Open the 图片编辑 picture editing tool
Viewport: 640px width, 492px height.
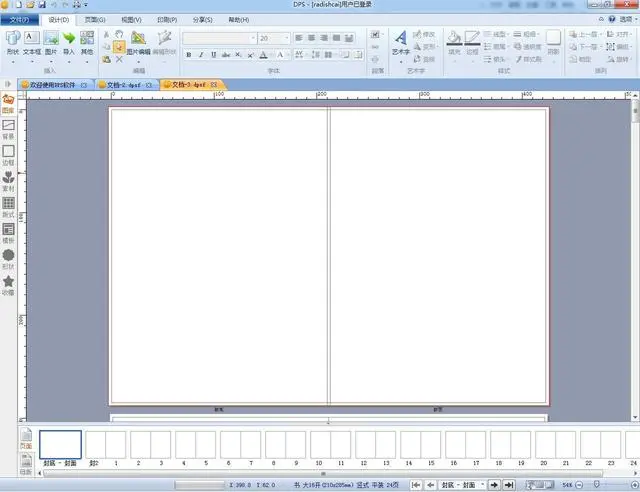coord(138,38)
